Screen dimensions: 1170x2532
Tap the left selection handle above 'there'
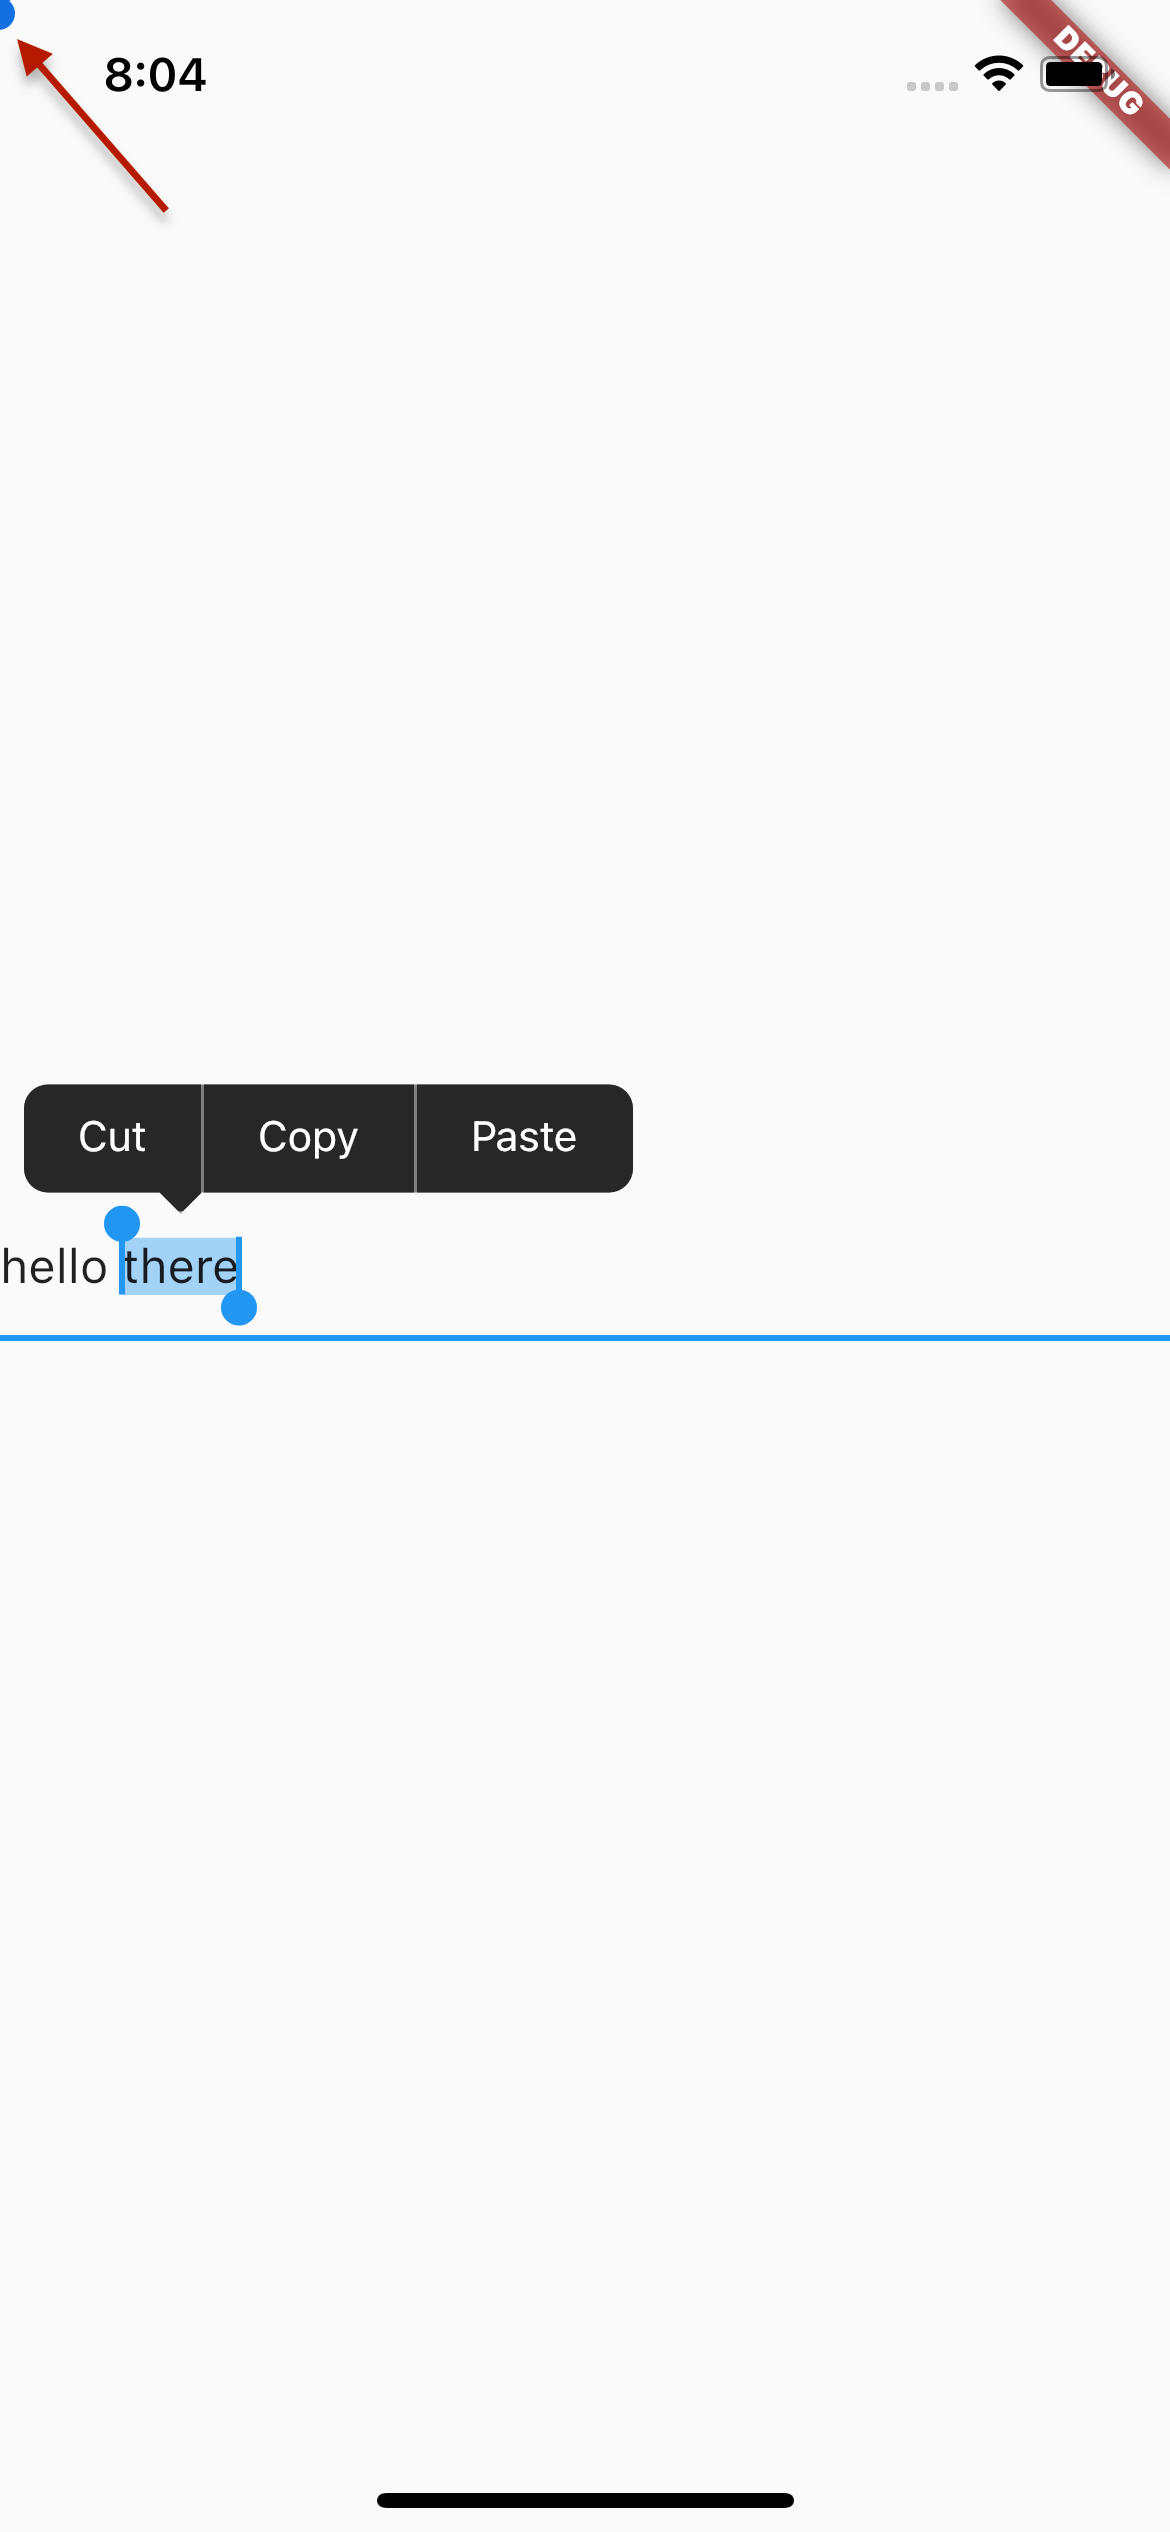121,1222
